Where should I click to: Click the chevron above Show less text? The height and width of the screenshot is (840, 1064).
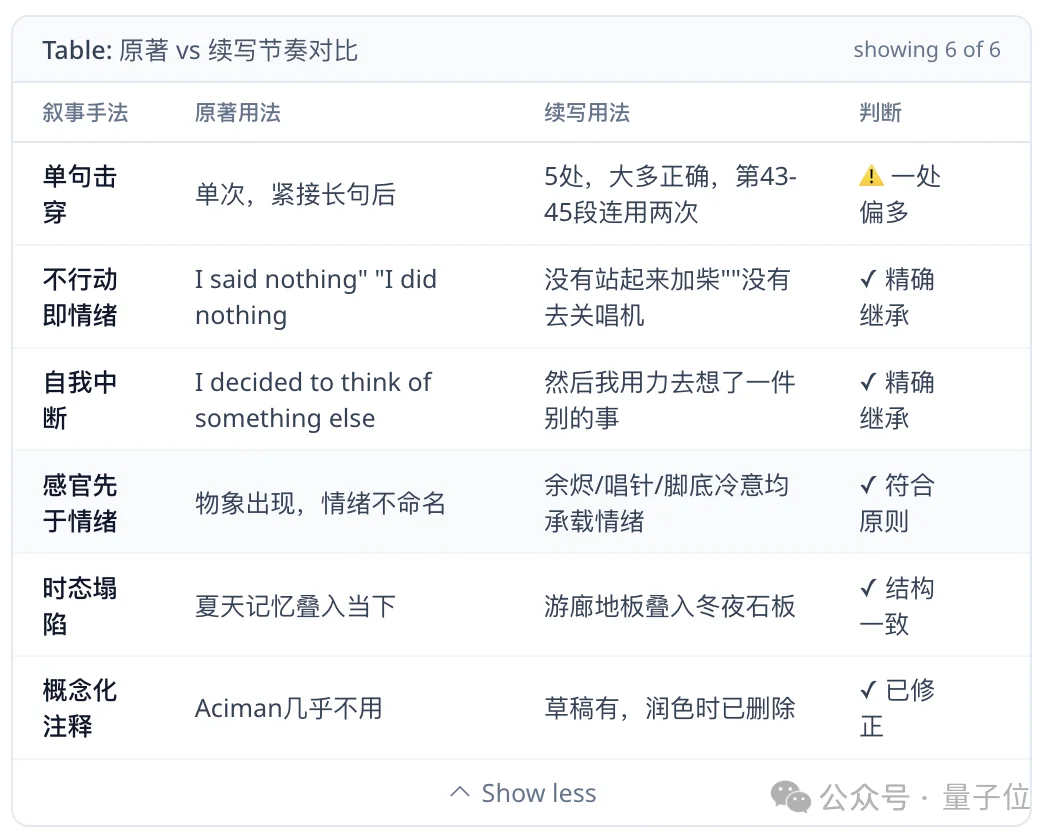pyautogui.click(x=461, y=792)
